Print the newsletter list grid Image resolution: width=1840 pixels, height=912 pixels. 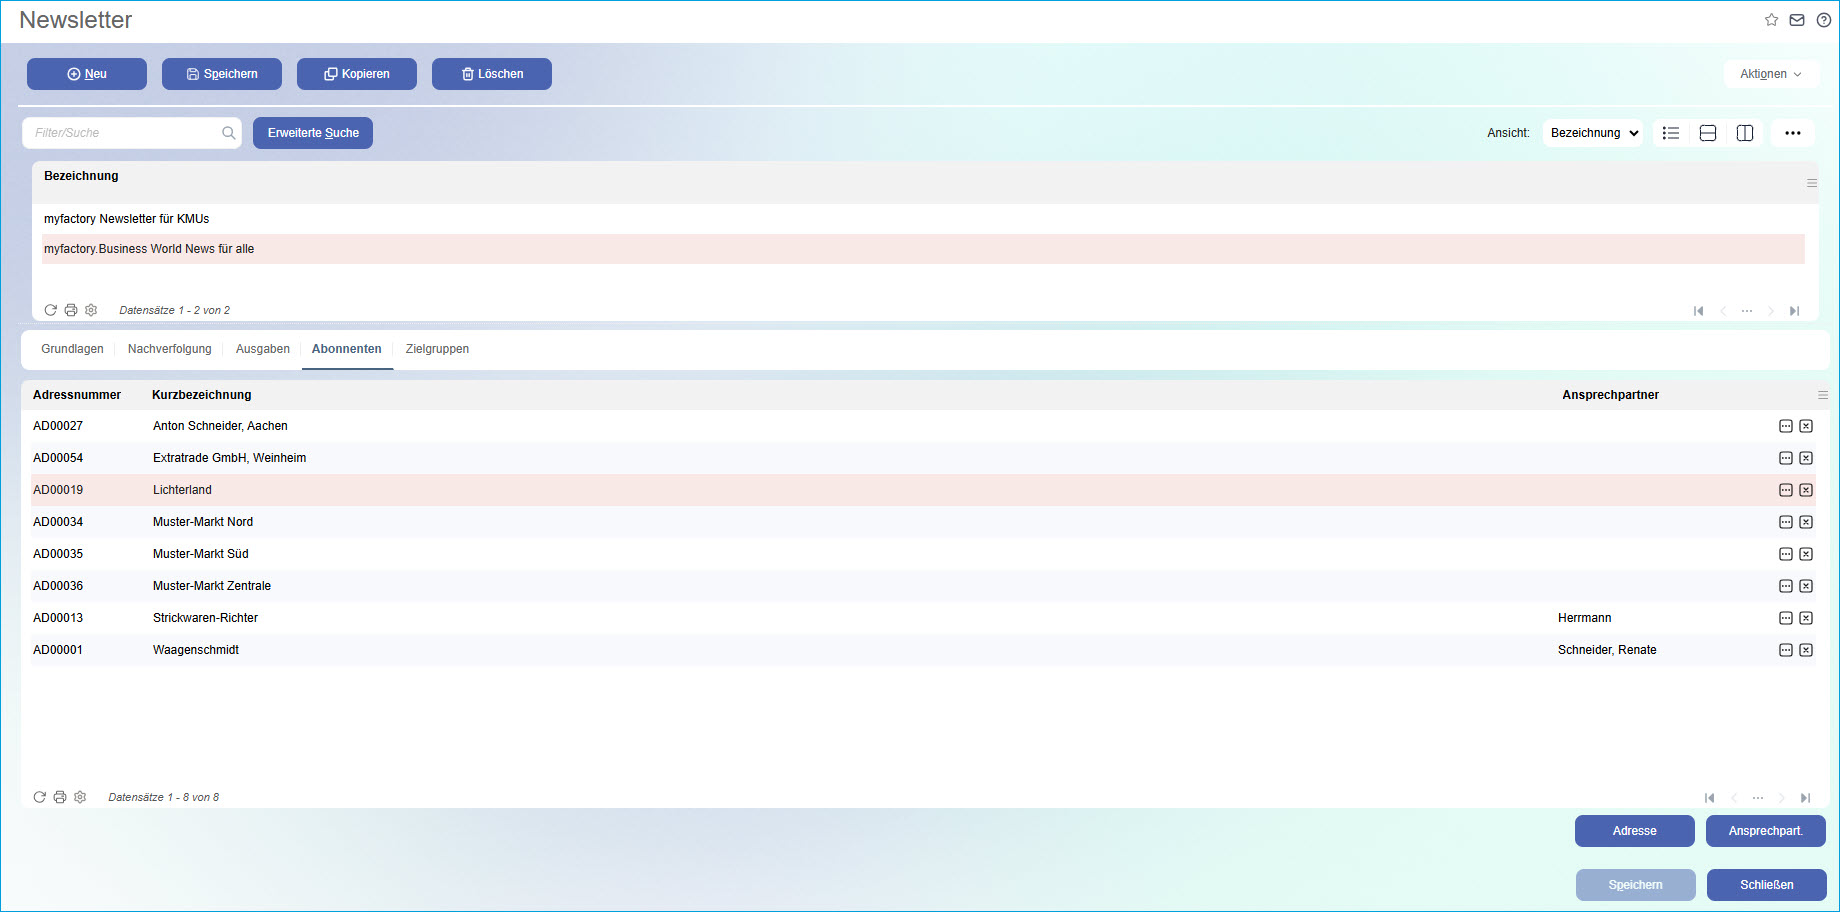pos(71,310)
